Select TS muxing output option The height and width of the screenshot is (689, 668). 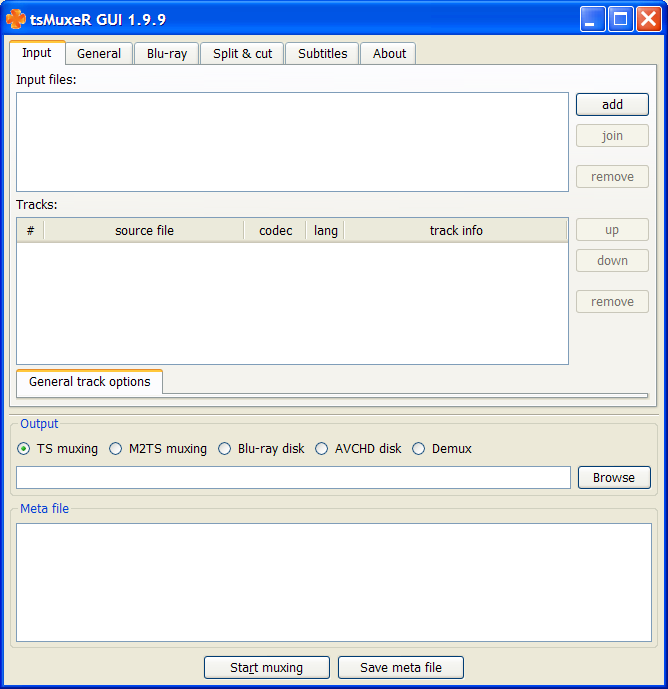[x=58, y=449]
